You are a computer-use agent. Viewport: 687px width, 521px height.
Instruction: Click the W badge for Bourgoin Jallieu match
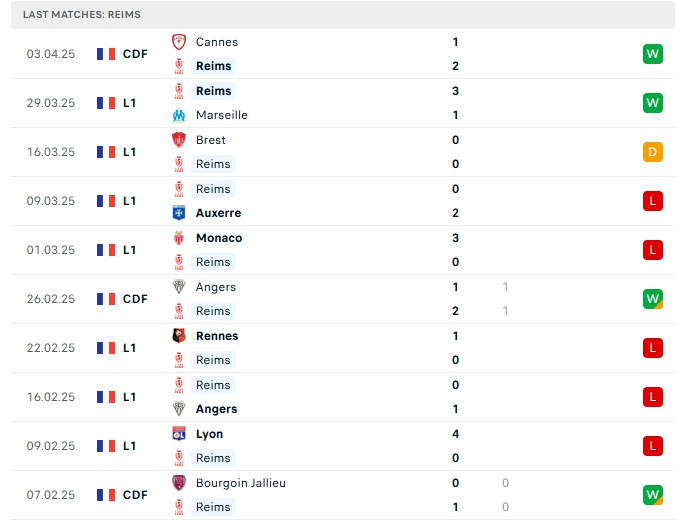(x=653, y=495)
